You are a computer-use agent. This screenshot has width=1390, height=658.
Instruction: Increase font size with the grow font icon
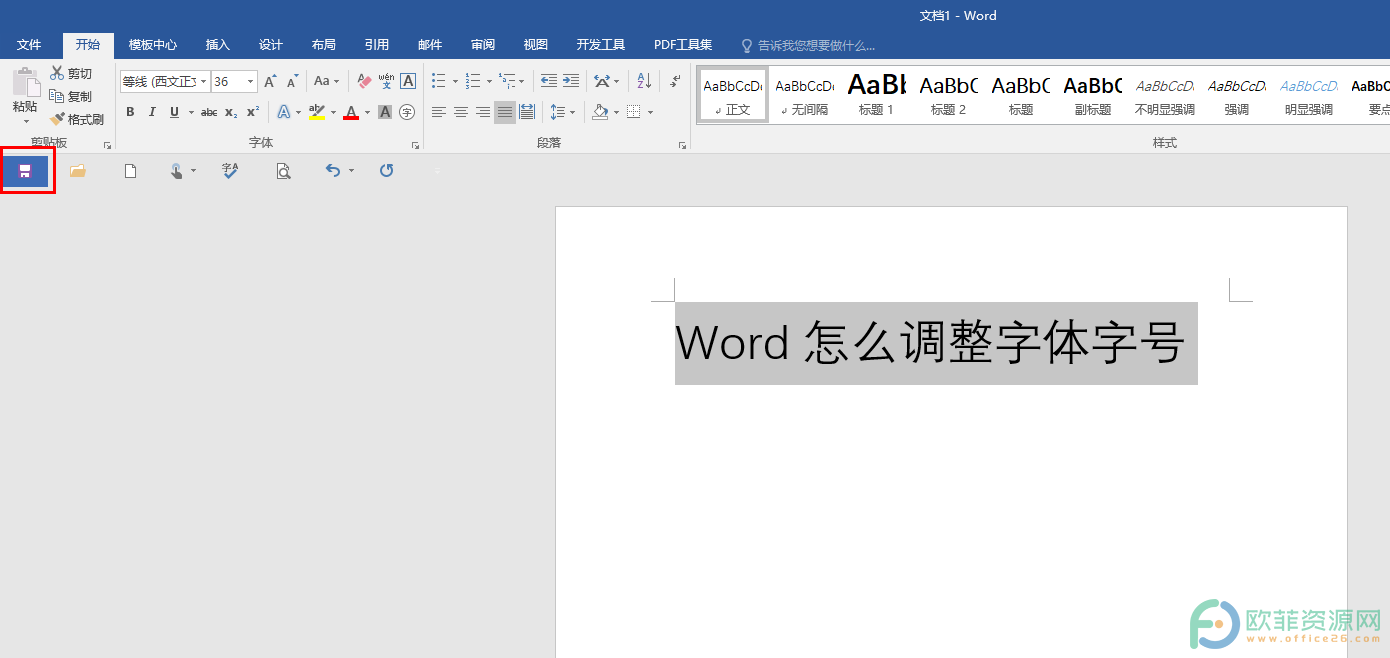pos(270,81)
